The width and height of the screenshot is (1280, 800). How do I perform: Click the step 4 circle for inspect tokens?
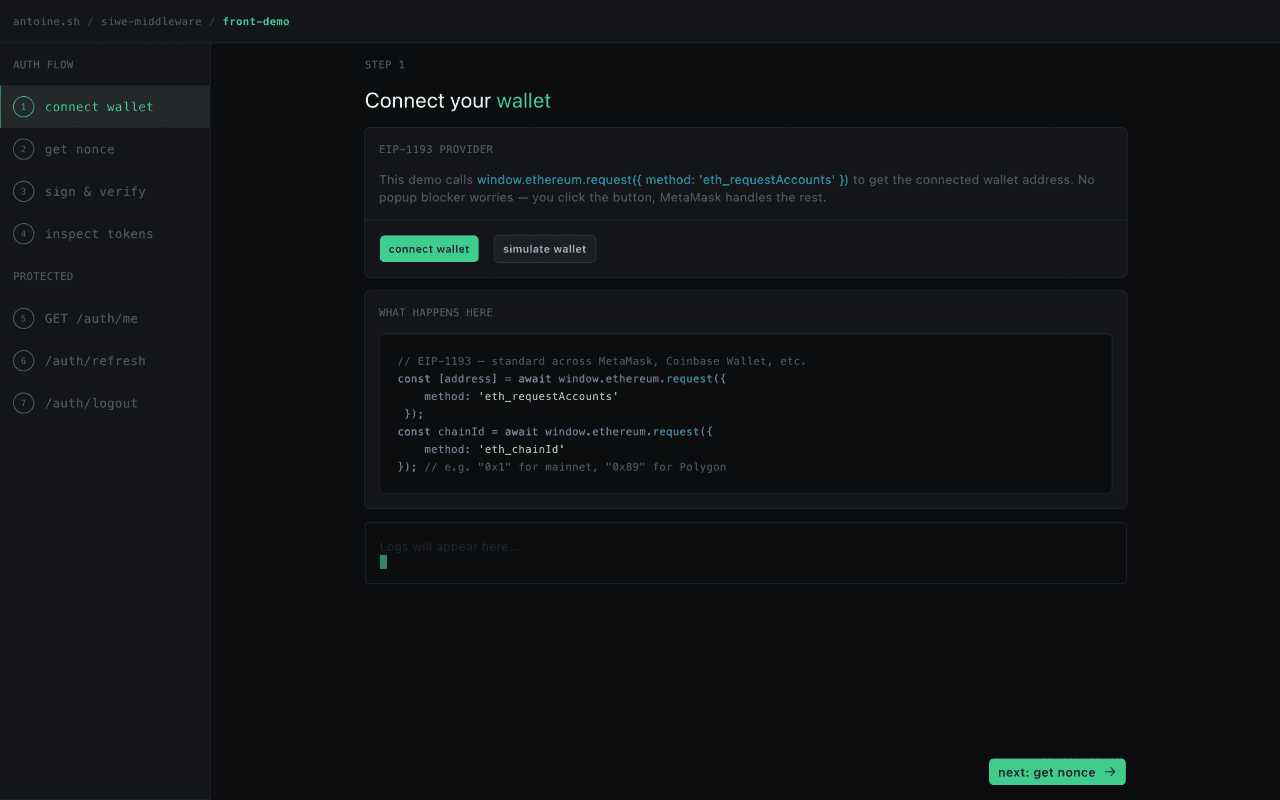click(23, 233)
